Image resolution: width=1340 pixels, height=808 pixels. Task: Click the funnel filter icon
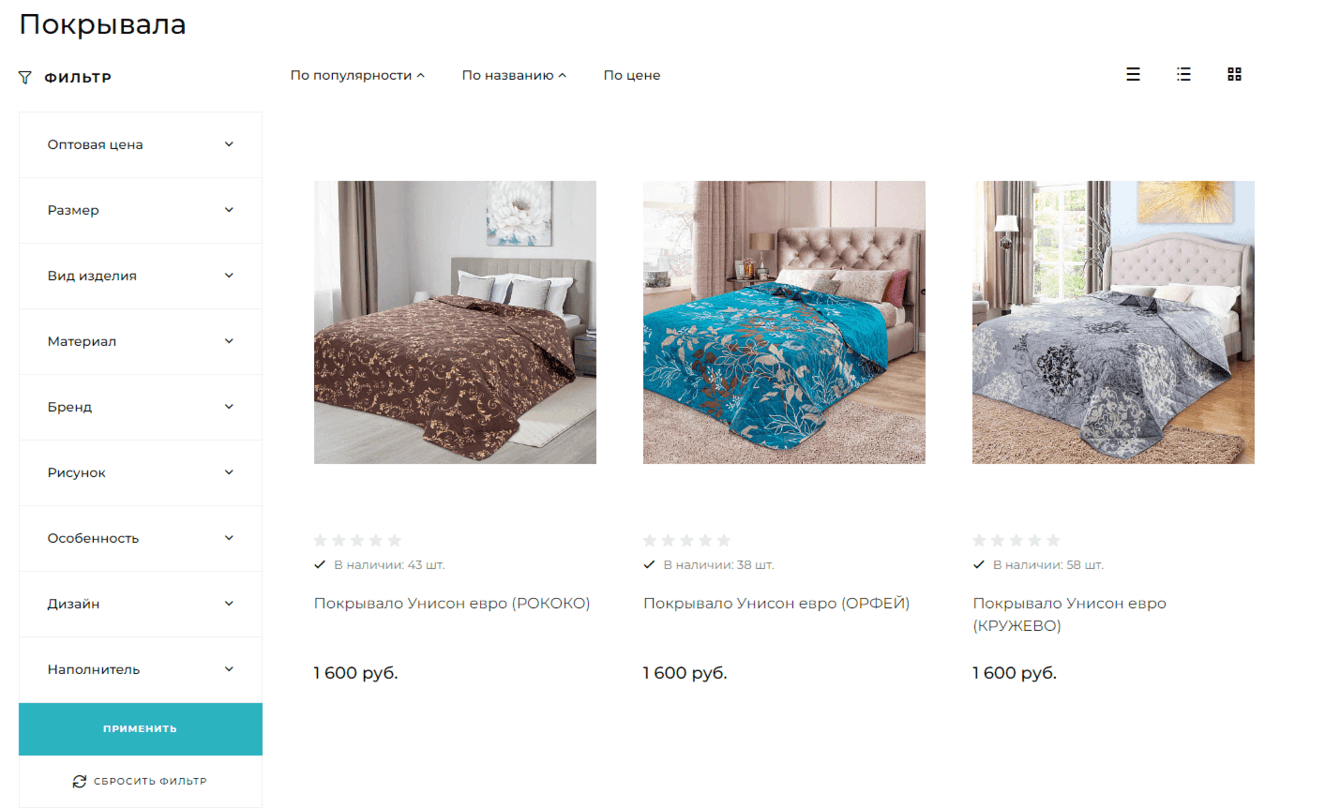pos(25,77)
